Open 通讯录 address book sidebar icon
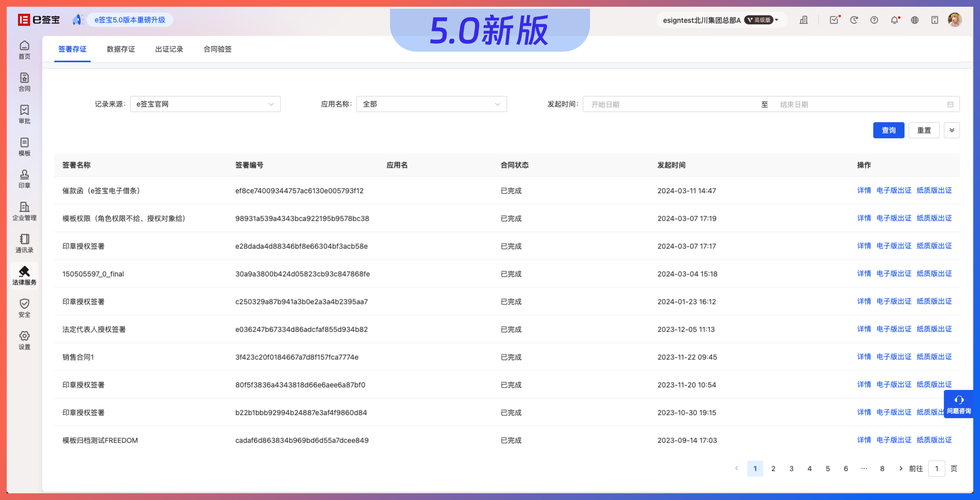This screenshot has width=980, height=500. click(24, 244)
